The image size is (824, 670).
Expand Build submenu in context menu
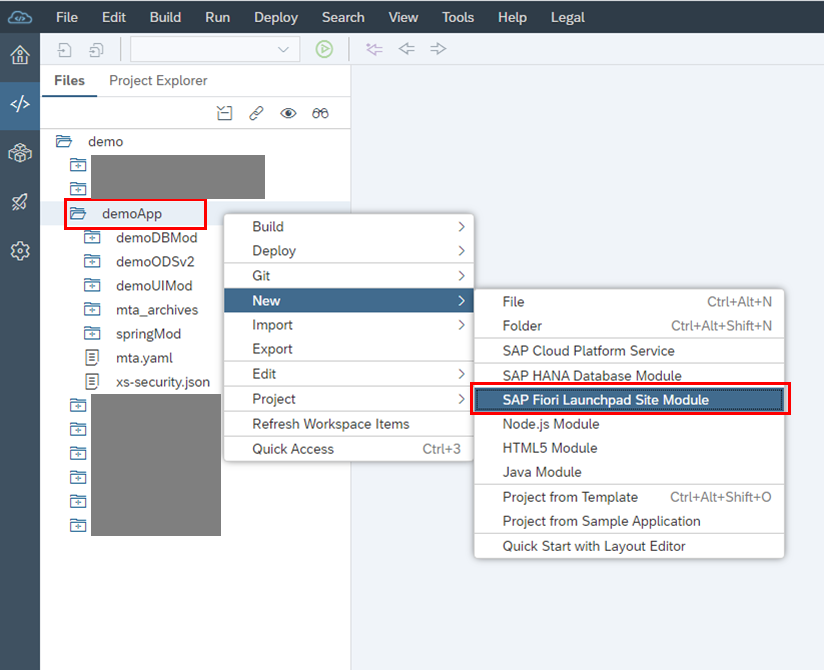click(349, 226)
